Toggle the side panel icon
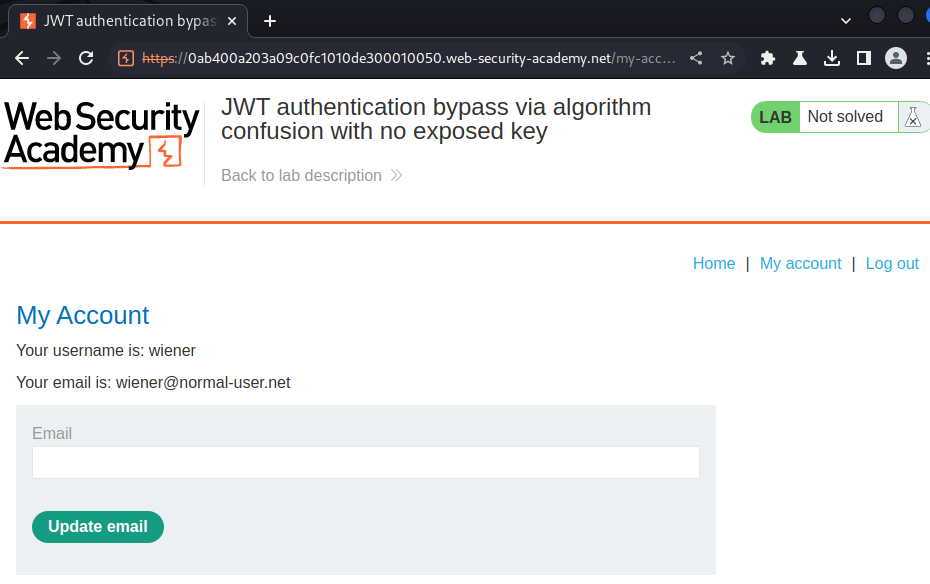 click(x=864, y=58)
